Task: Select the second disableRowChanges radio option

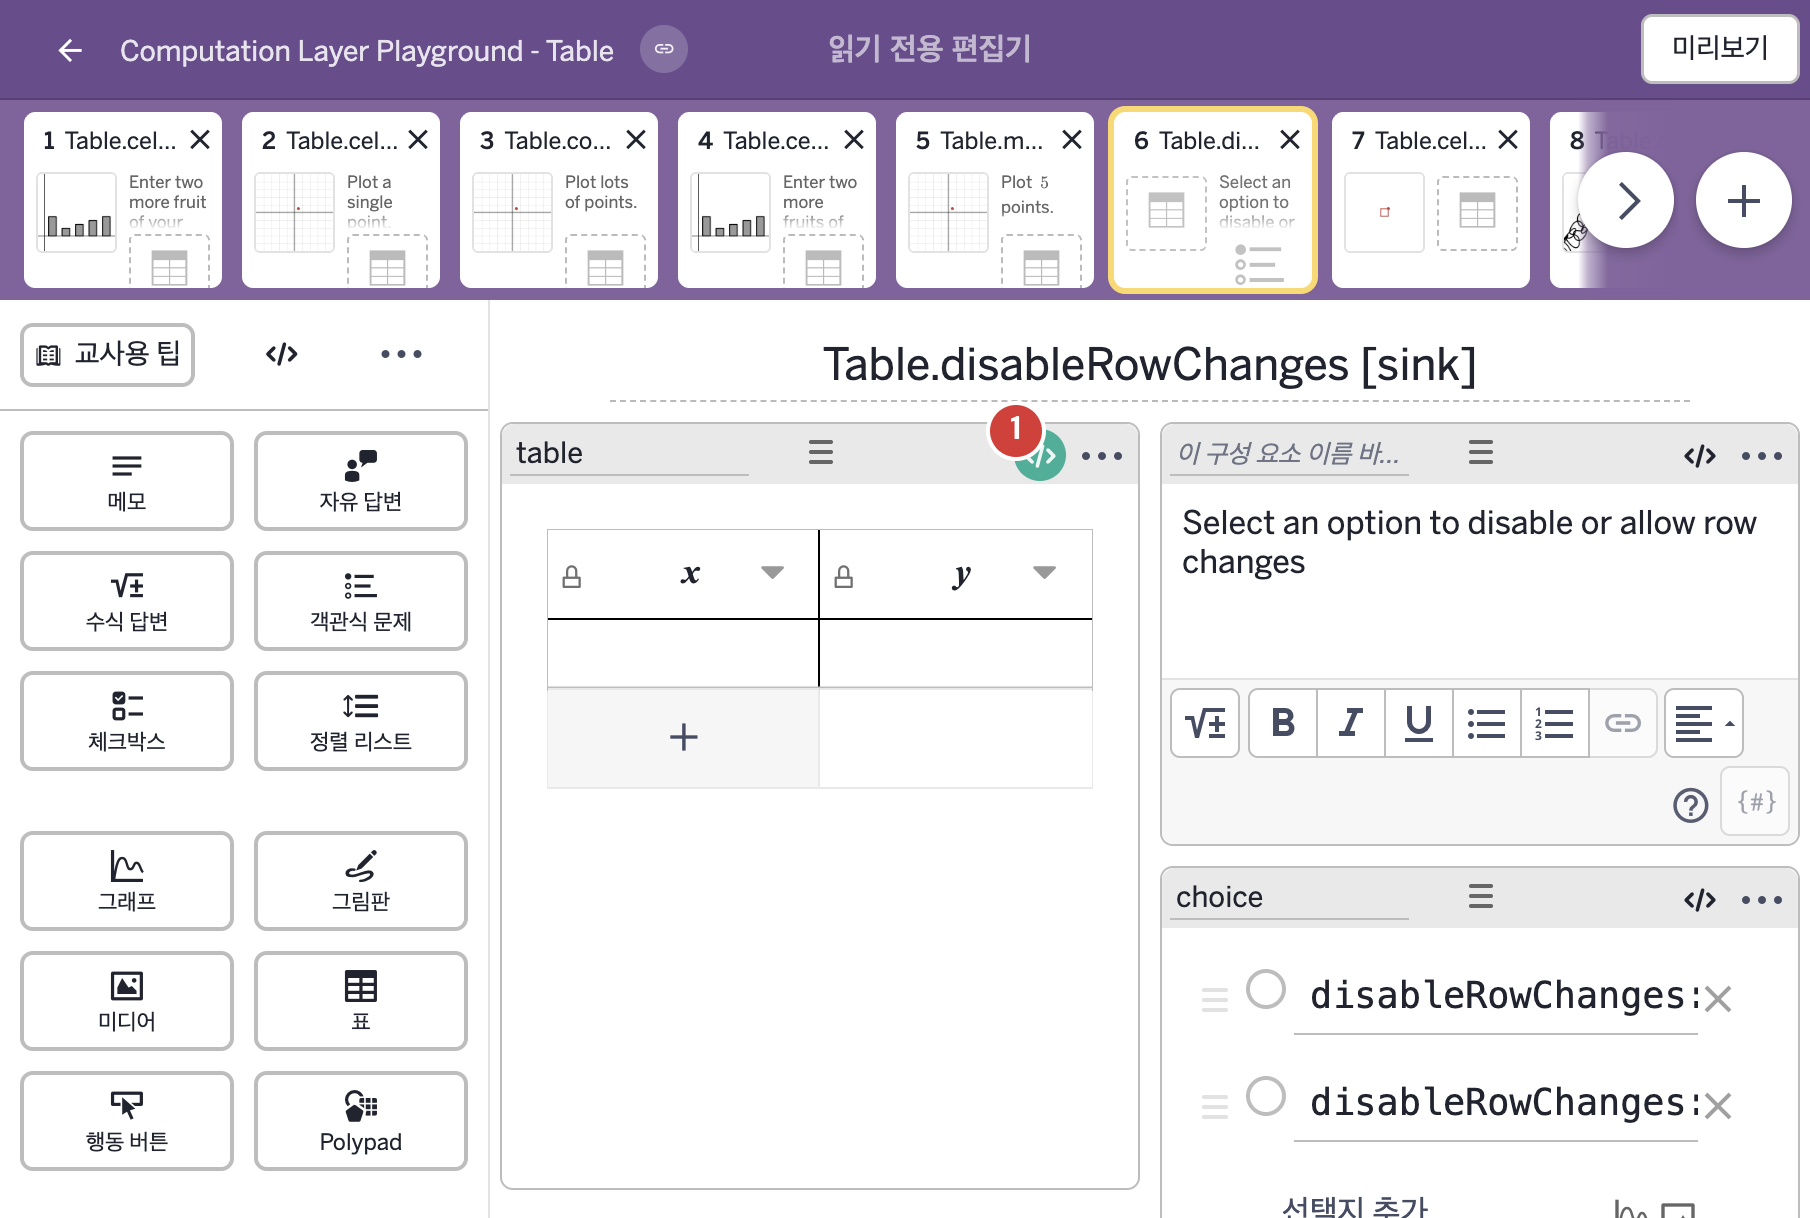Action: point(1266,1096)
